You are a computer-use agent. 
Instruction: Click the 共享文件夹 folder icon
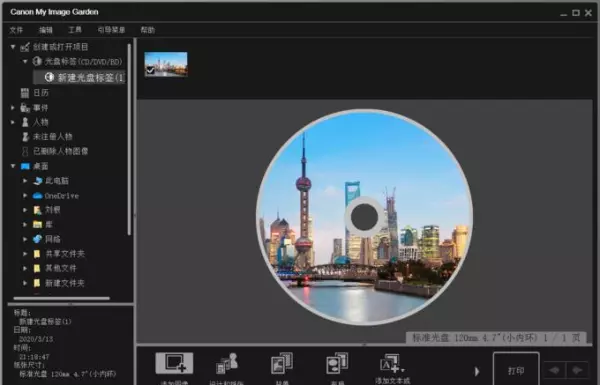(x=37, y=254)
